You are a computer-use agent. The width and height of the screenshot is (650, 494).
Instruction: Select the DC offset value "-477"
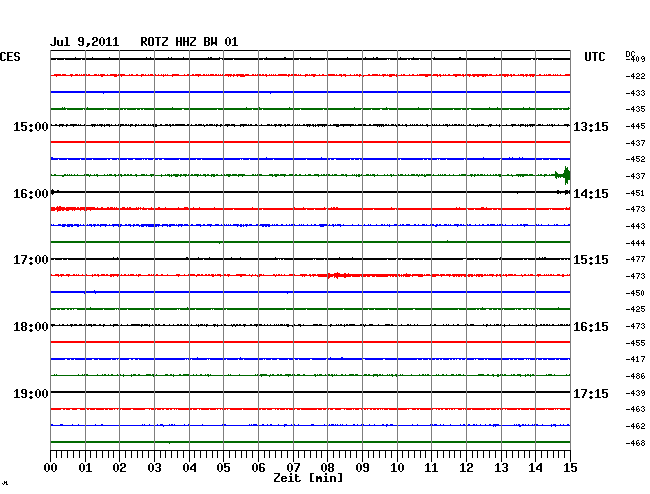[635, 259]
